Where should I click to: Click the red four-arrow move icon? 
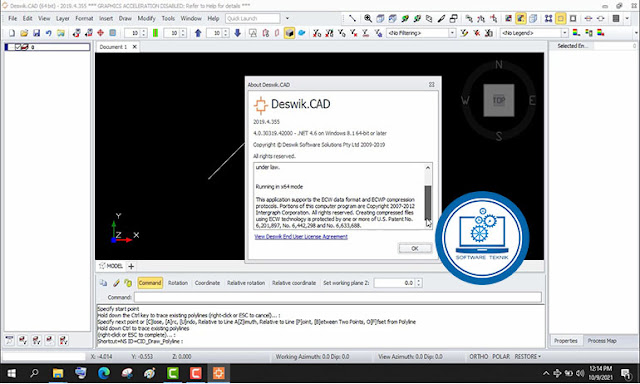pos(100,33)
